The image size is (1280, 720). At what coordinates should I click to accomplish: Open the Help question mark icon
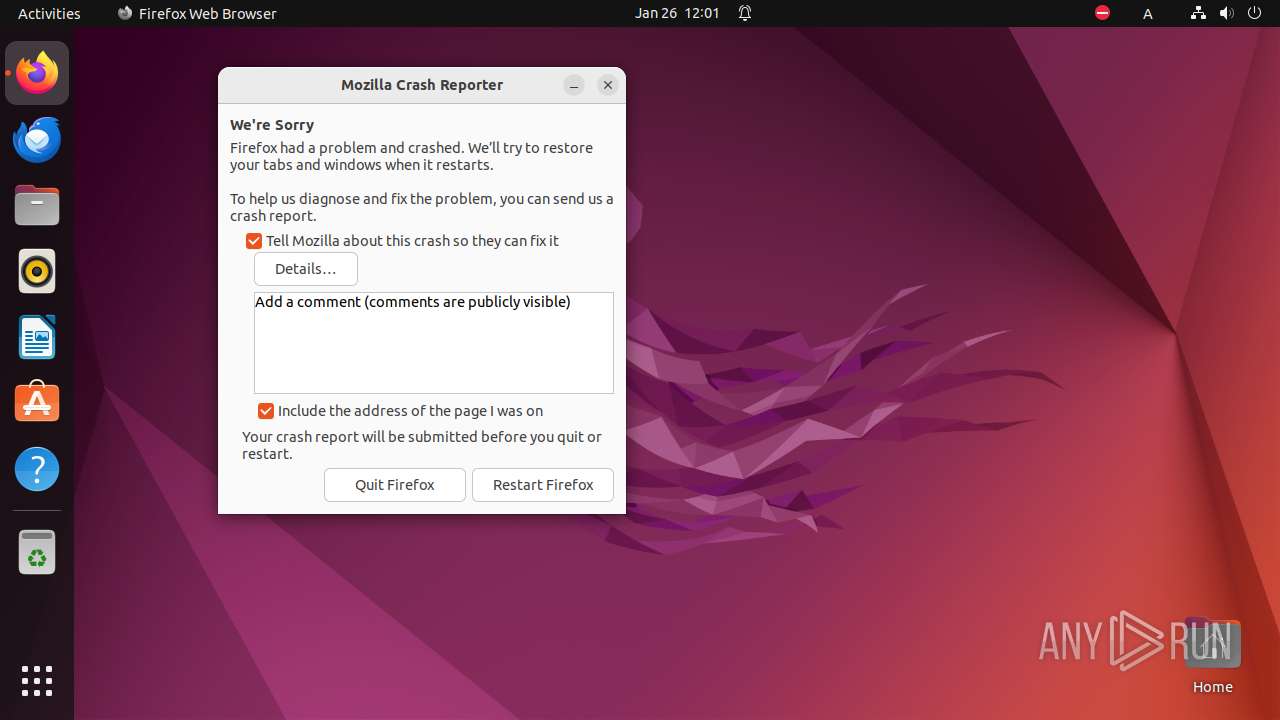point(37,469)
